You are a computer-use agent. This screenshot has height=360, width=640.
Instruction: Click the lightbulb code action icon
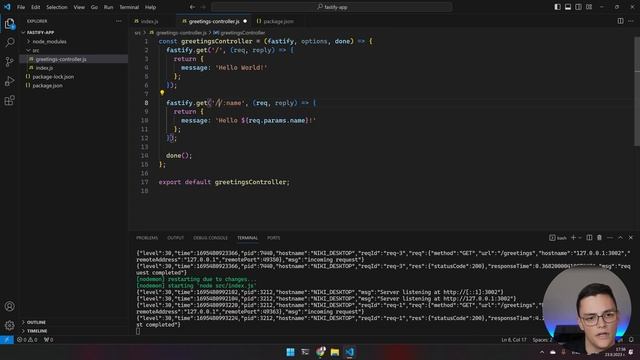[x=162, y=93]
